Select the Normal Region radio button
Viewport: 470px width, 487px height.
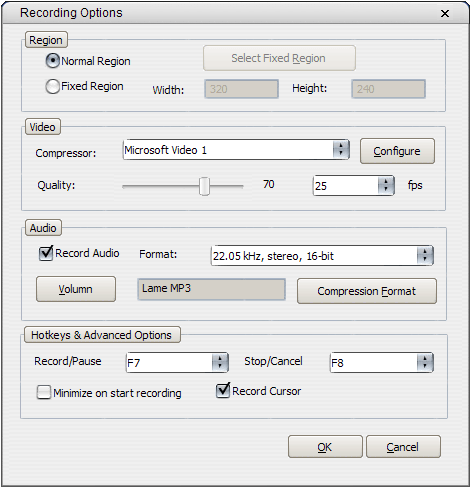[x=53, y=61]
